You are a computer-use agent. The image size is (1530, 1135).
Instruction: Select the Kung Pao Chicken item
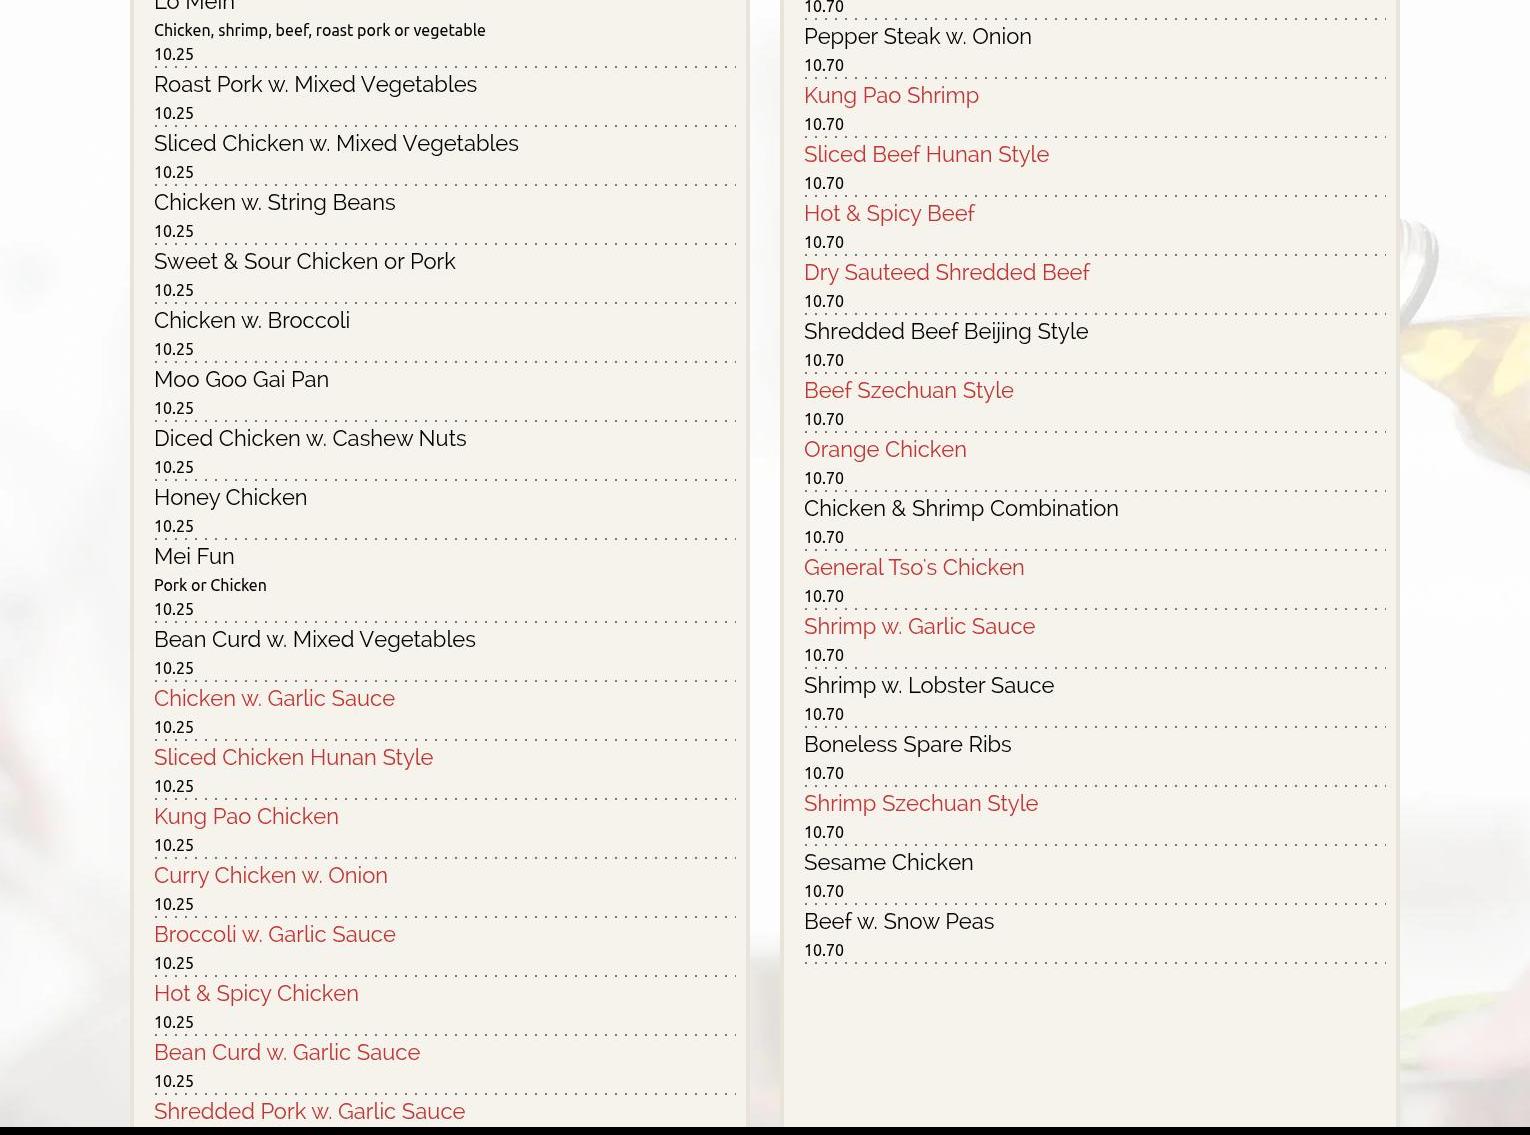[245, 817]
